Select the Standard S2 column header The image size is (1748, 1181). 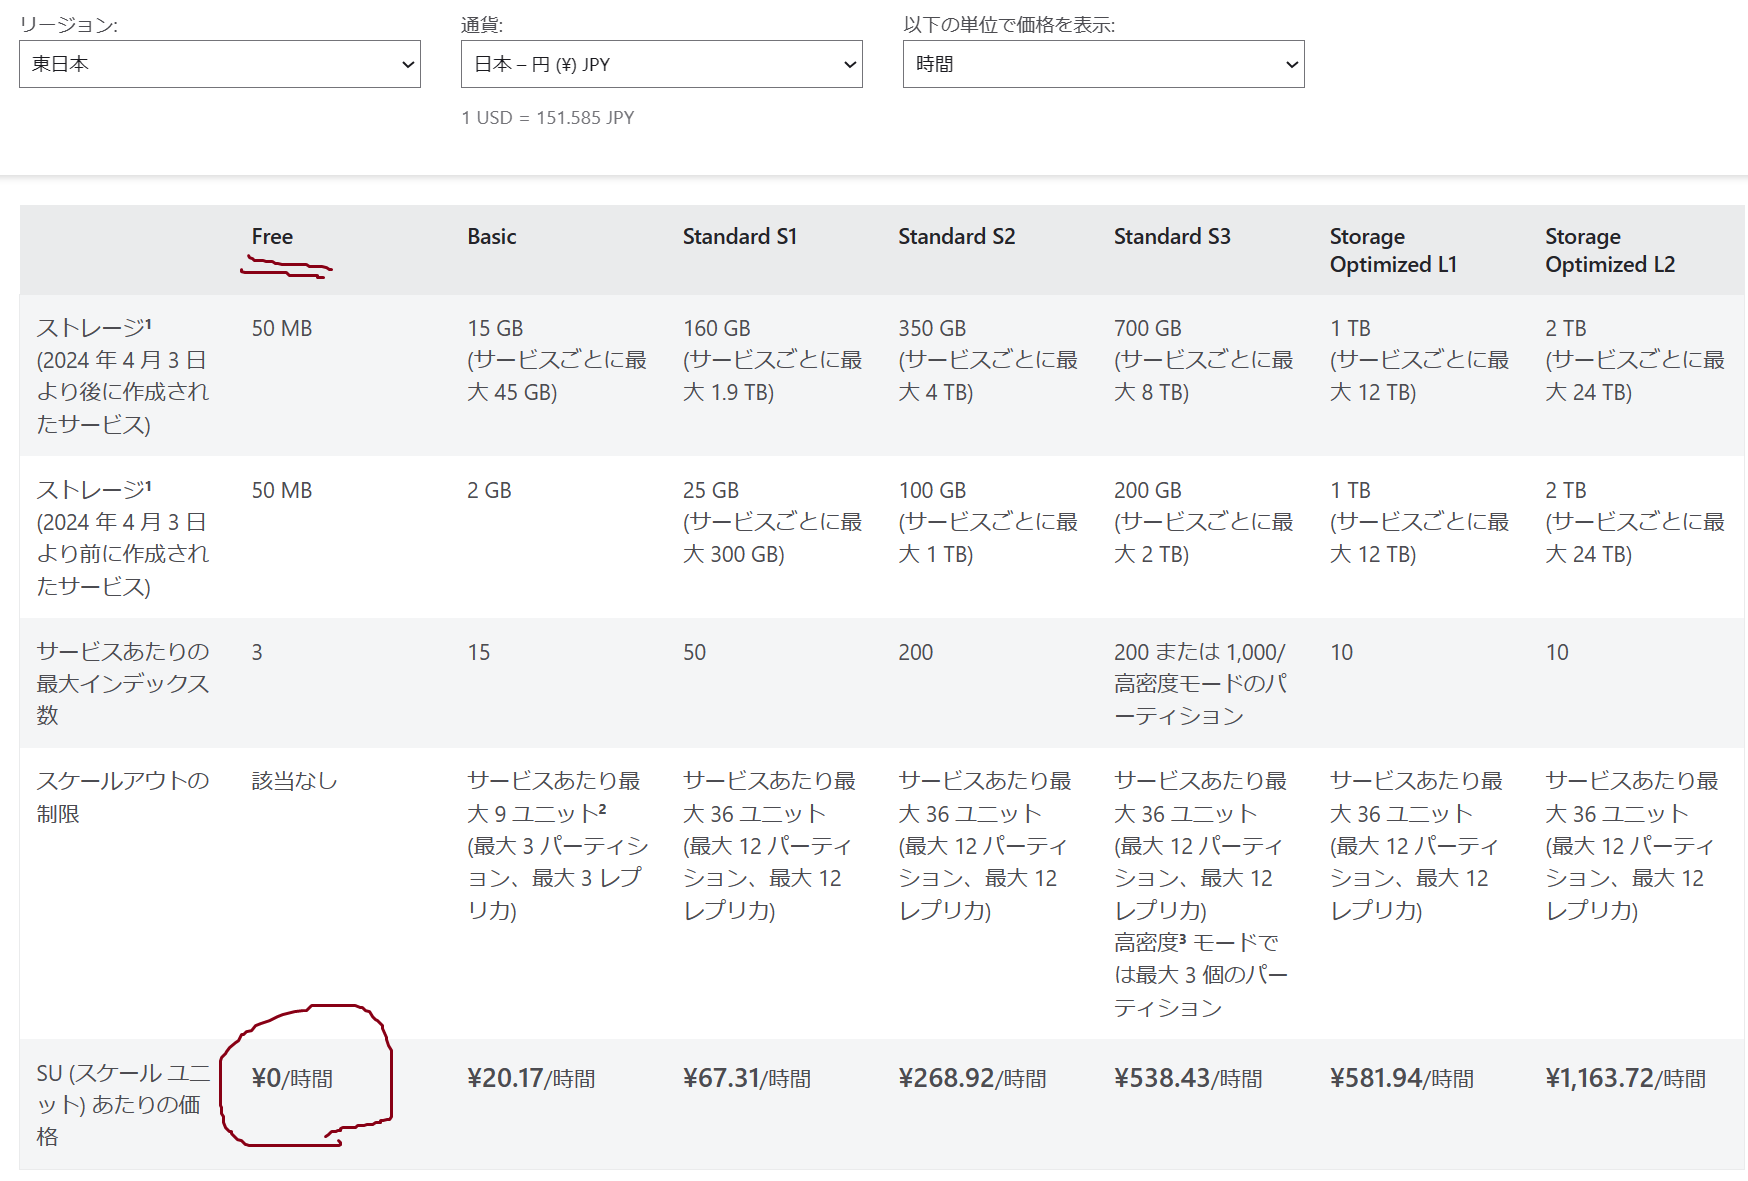tap(956, 237)
